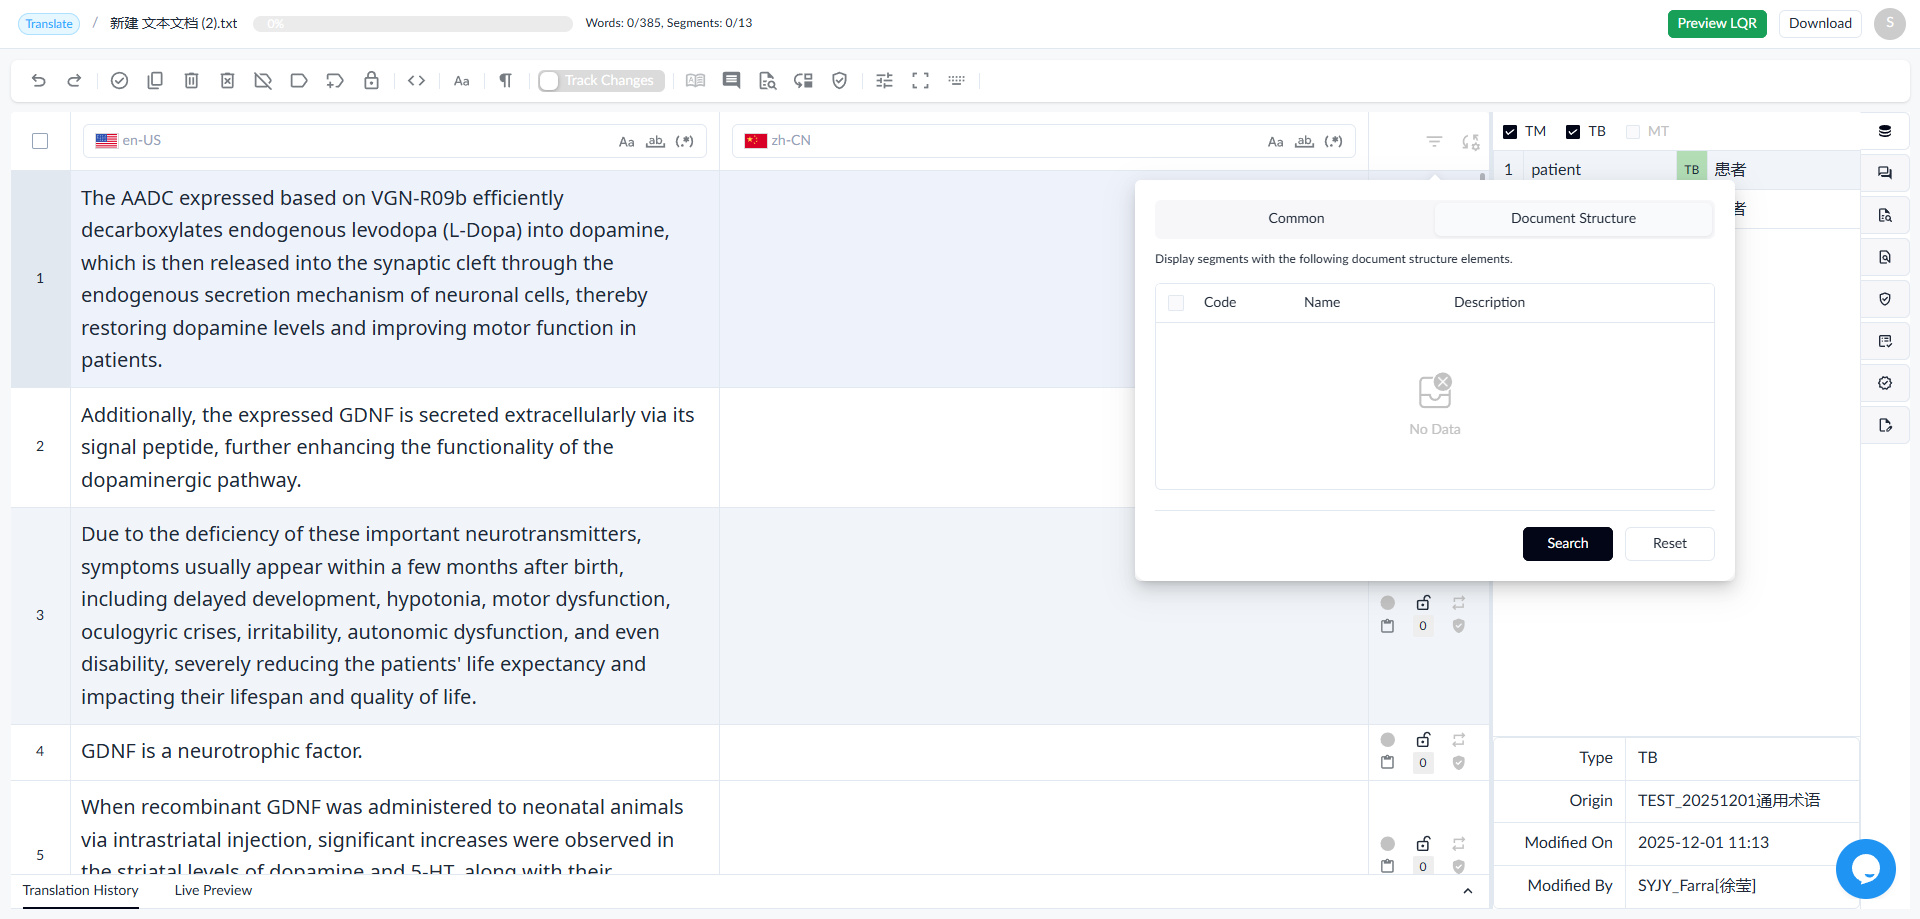Expand the bottom panel chevron

pyautogui.click(x=1468, y=891)
